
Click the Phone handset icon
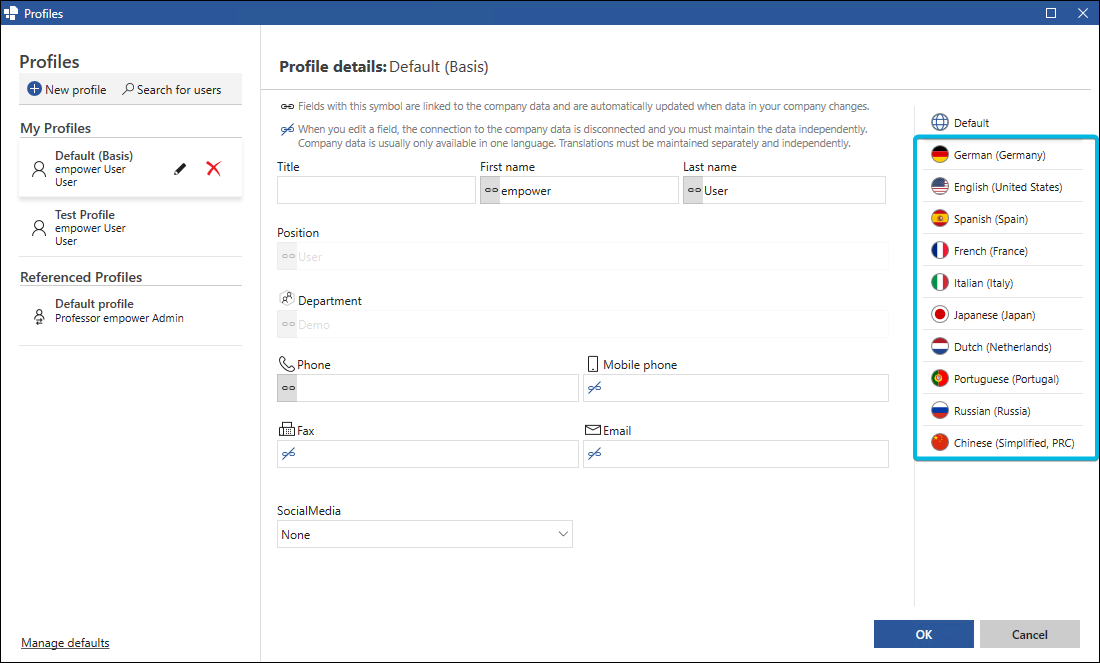[286, 363]
